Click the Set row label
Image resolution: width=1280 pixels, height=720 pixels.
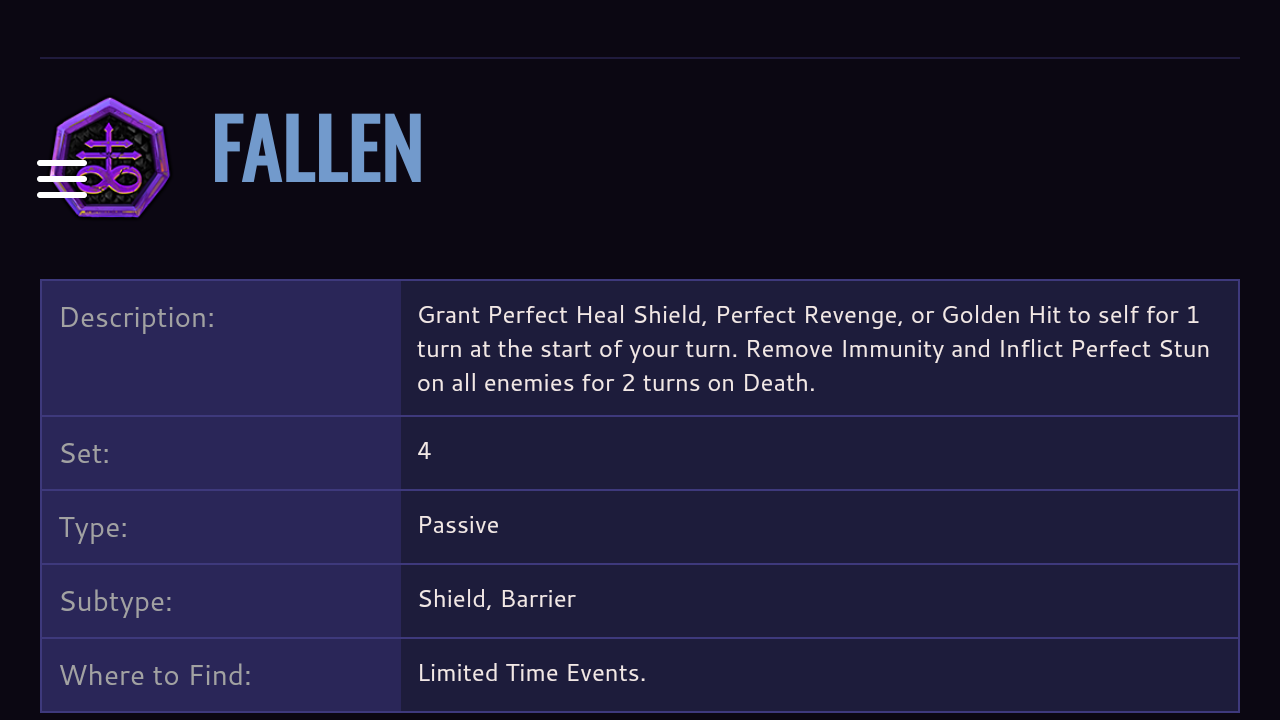(x=84, y=454)
